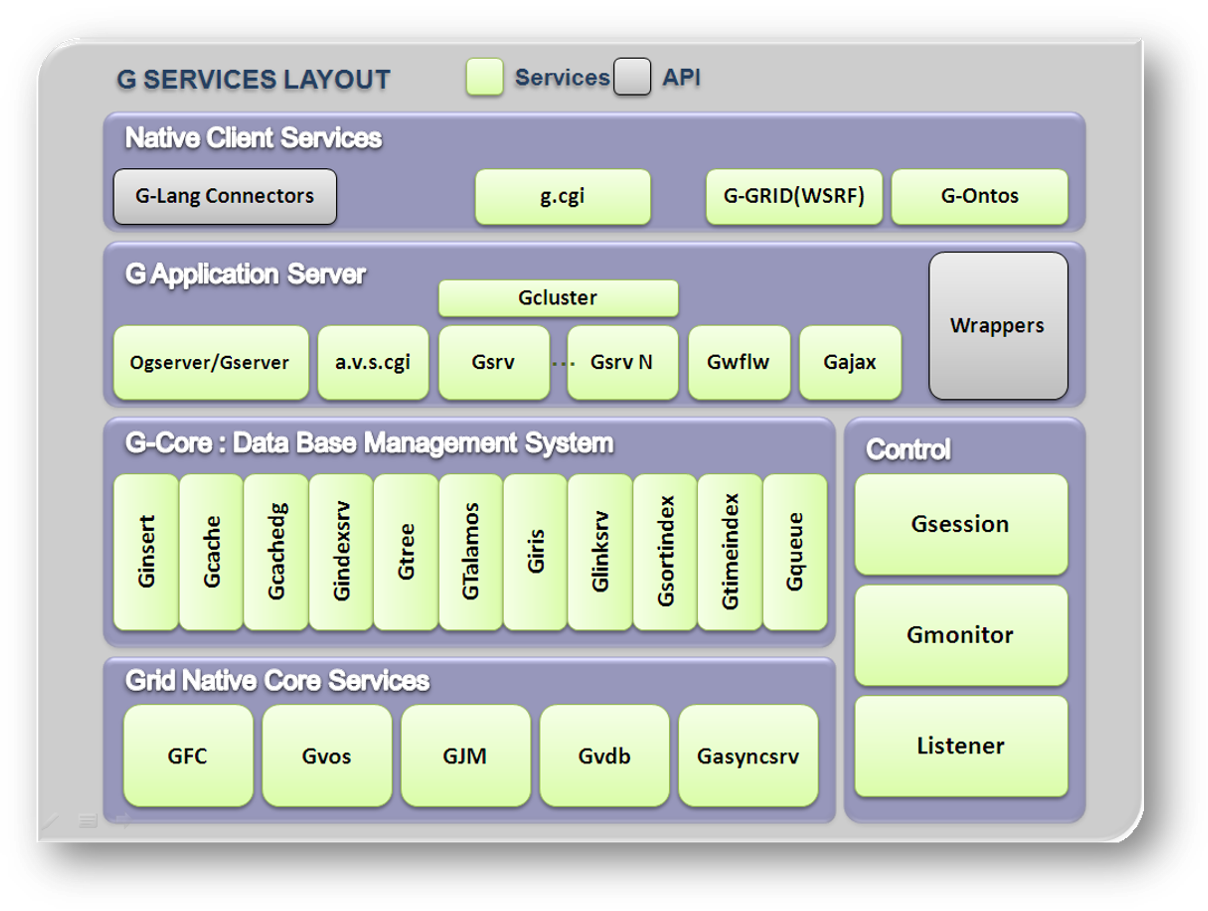Select the Gwflw service box

click(739, 363)
